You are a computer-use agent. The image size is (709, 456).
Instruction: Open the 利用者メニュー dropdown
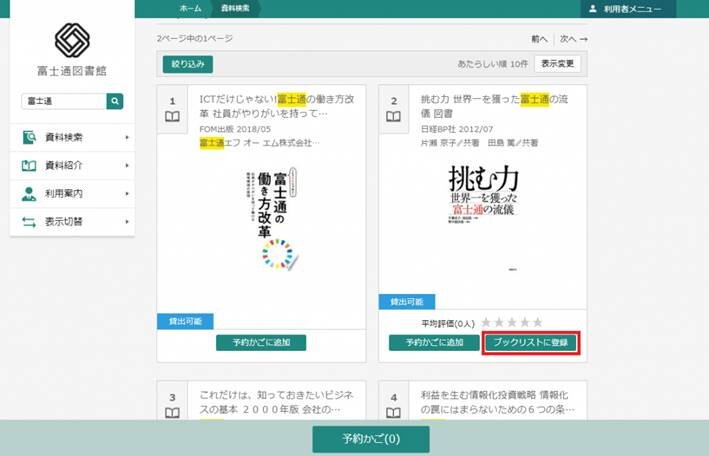[629, 9]
